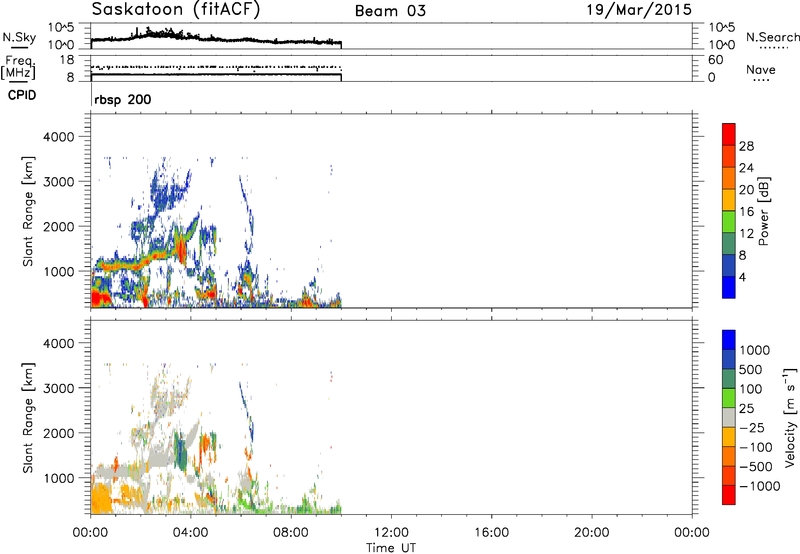The width and height of the screenshot is (800, 554).
Task: Click the 'Saskatoon (fitACF)' title text
Action: pyautogui.click(x=176, y=10)
